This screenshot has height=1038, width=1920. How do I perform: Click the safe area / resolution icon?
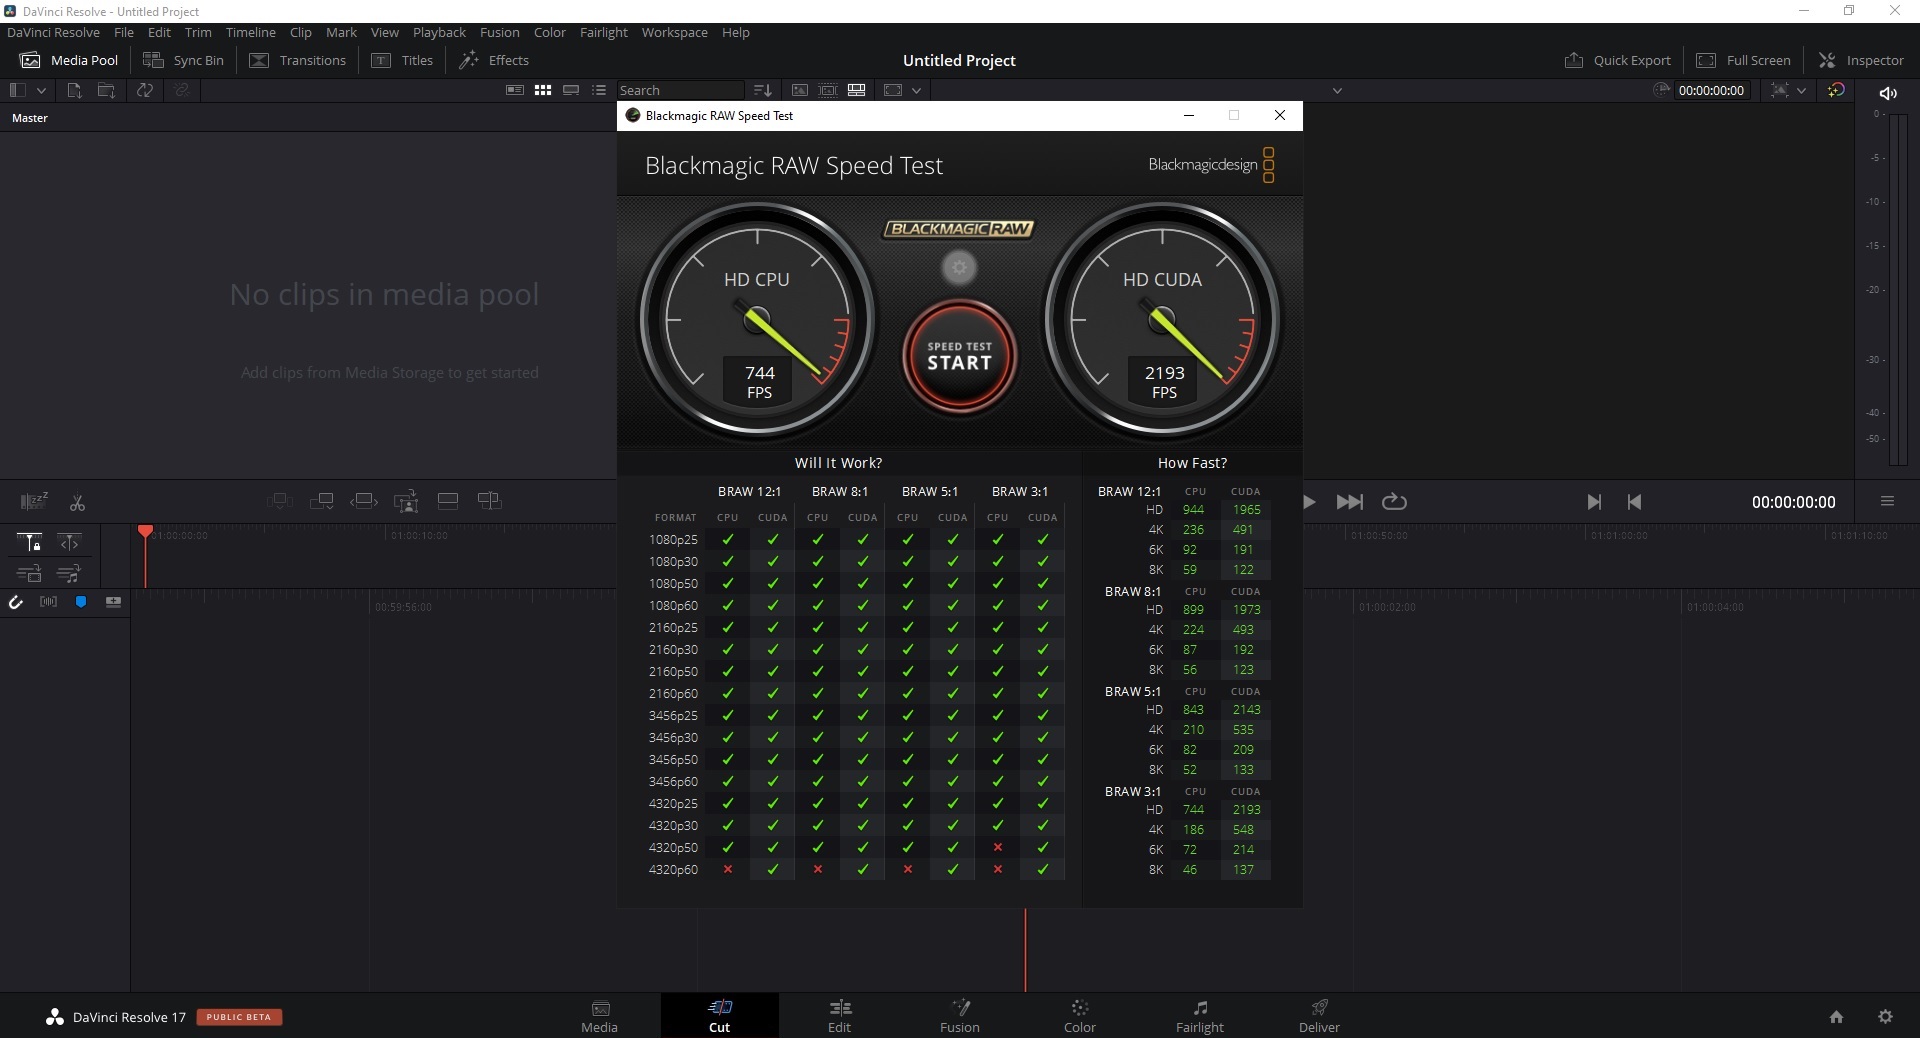click(x=893, y=90)
